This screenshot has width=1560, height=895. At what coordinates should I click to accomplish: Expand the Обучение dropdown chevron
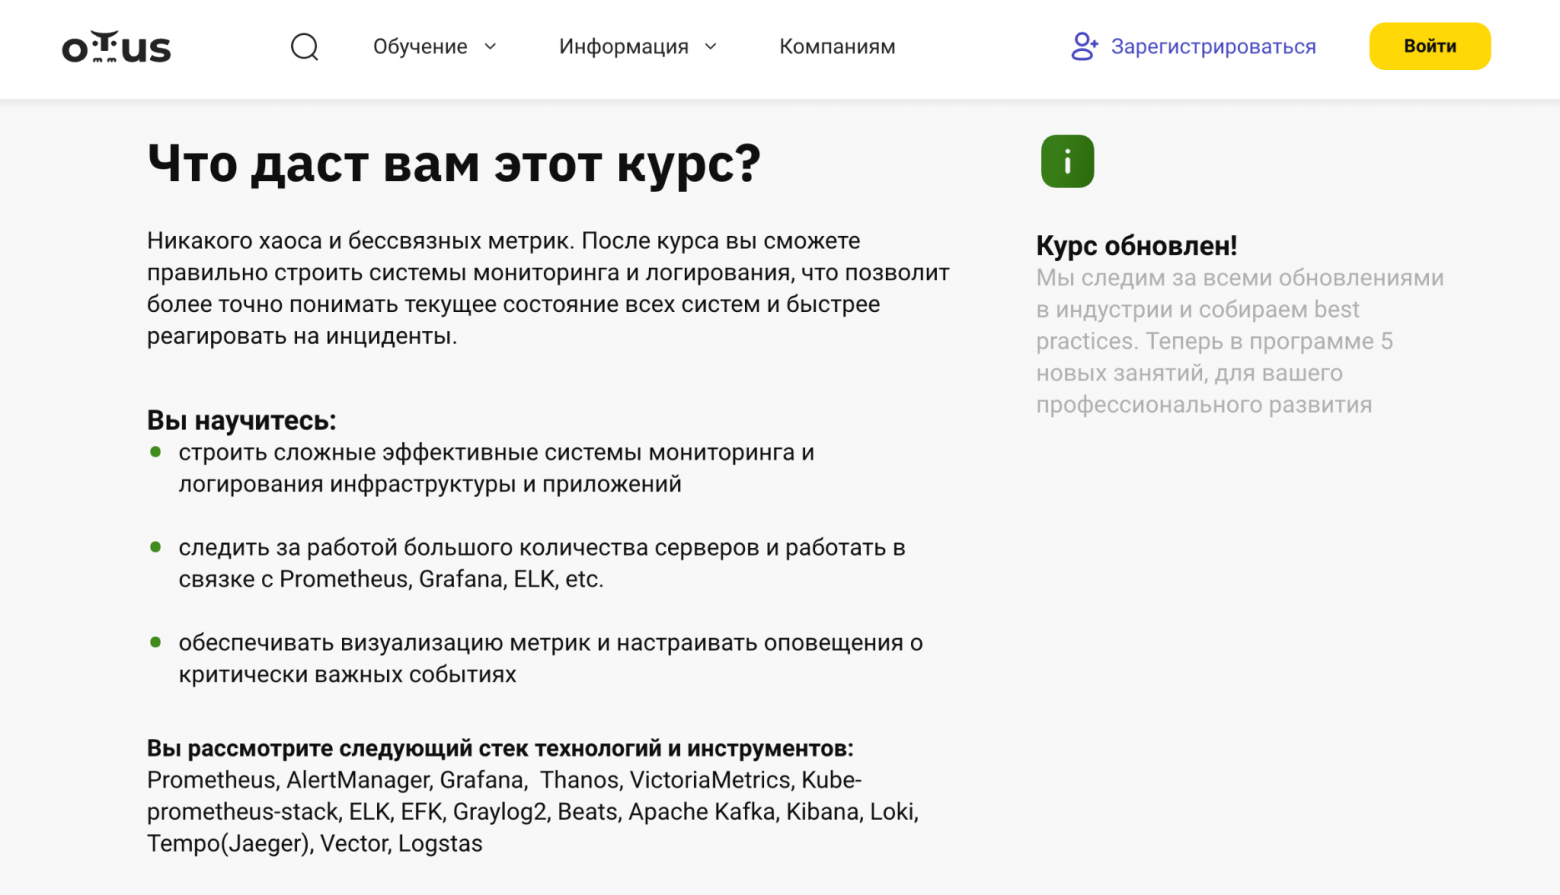(x=490, y=47)
